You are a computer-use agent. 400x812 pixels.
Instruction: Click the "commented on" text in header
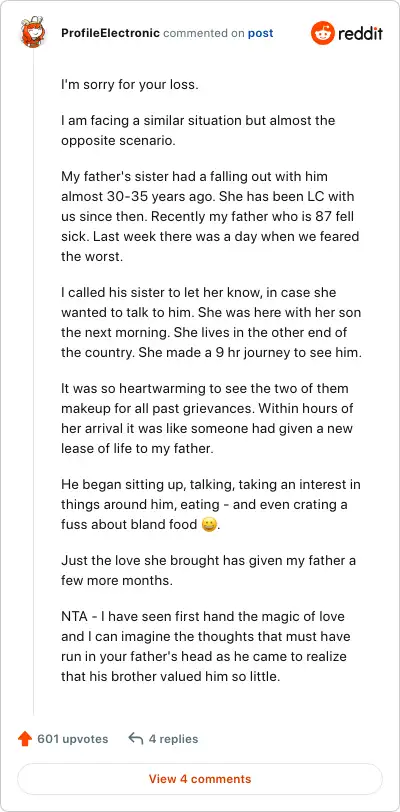coord(204,34)
